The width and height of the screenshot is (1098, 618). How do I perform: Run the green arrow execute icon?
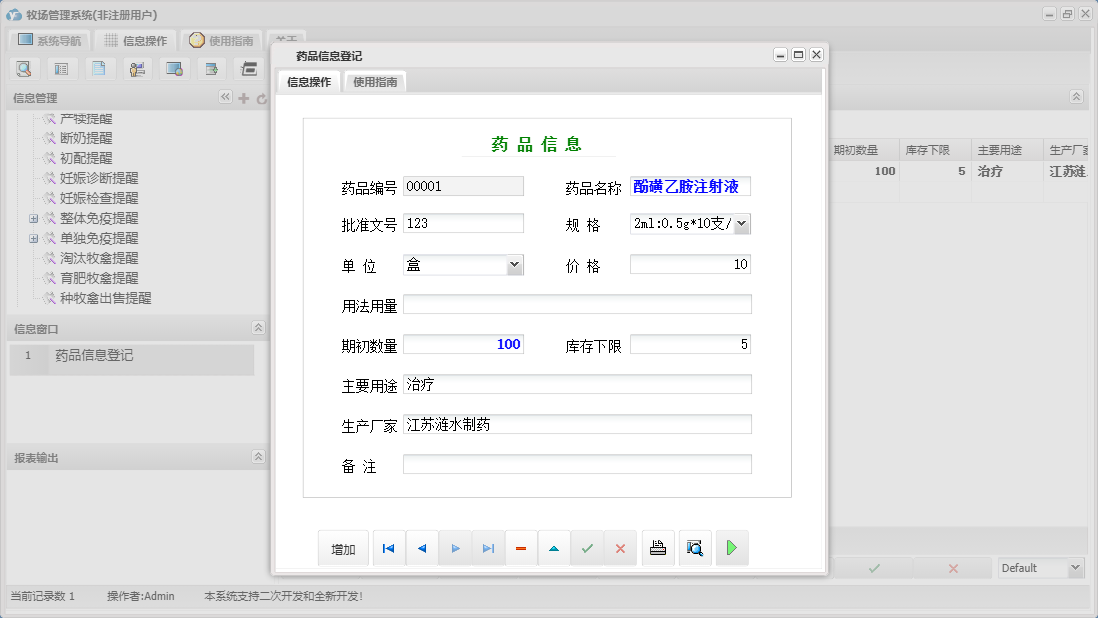731,547
